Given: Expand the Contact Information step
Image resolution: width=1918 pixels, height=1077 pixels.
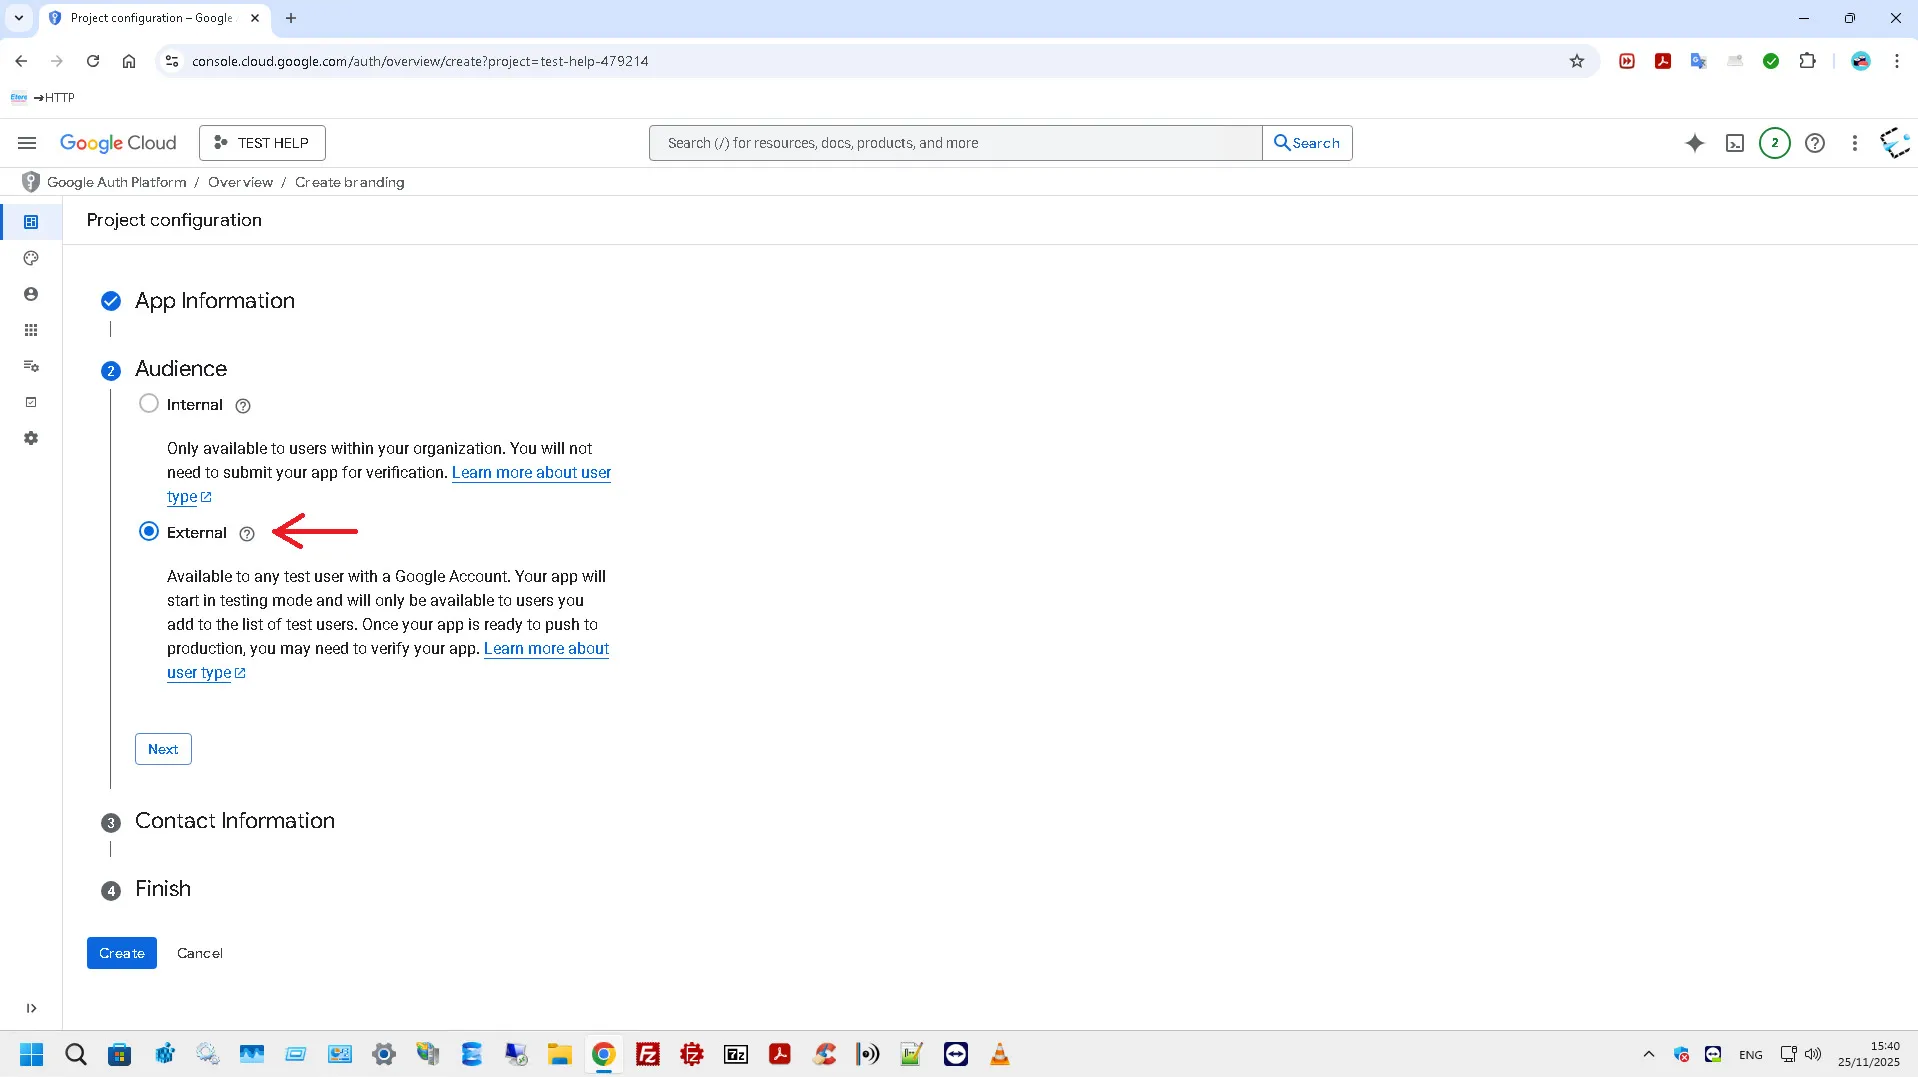Looking at the screenshot, I should pyautogui.click(x=234, y=821).
